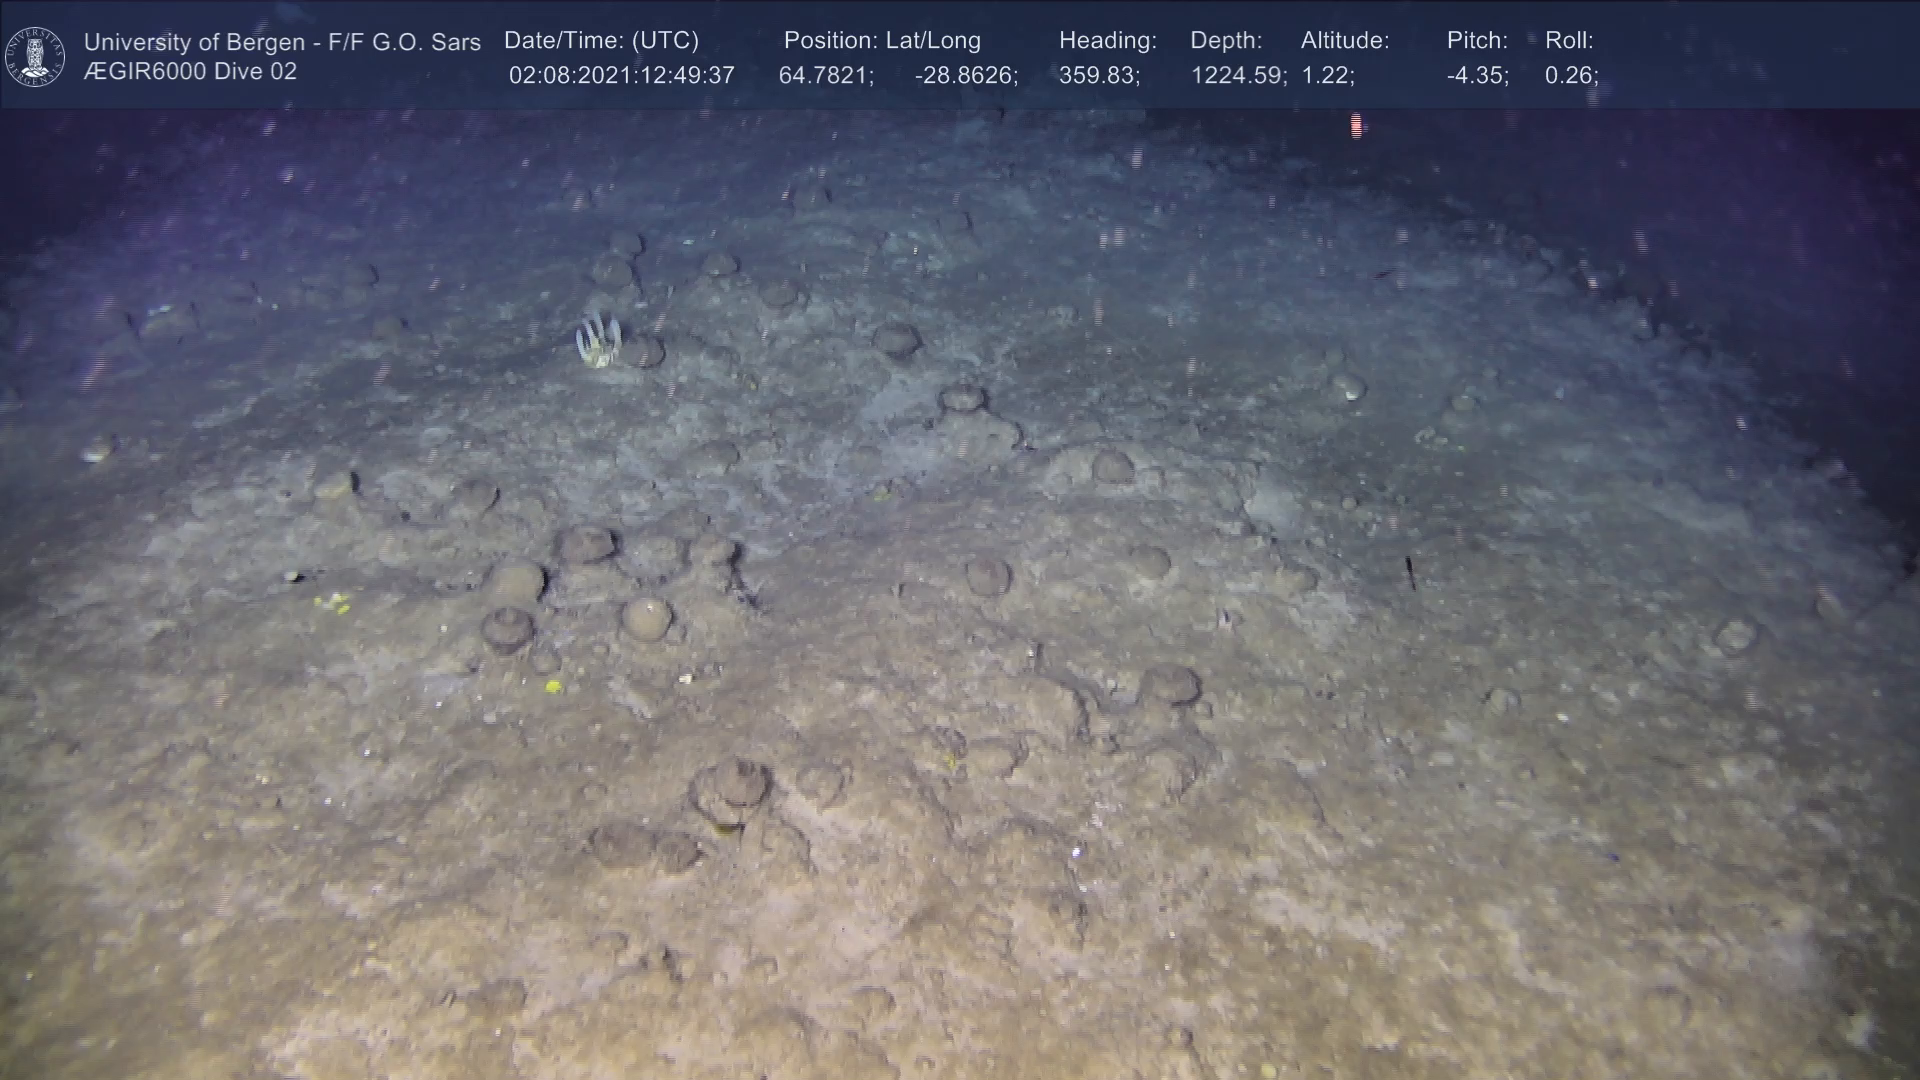
Task: Click the Heading label in overlay
Action: pyautogui.click(x=1107, y=41)
